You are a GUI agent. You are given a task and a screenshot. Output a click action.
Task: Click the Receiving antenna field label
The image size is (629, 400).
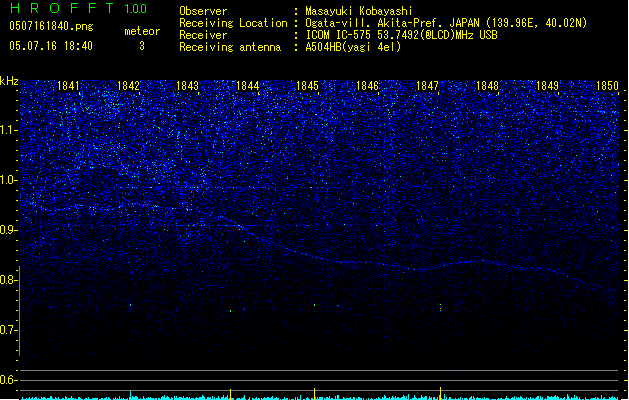tap(230, 47)
